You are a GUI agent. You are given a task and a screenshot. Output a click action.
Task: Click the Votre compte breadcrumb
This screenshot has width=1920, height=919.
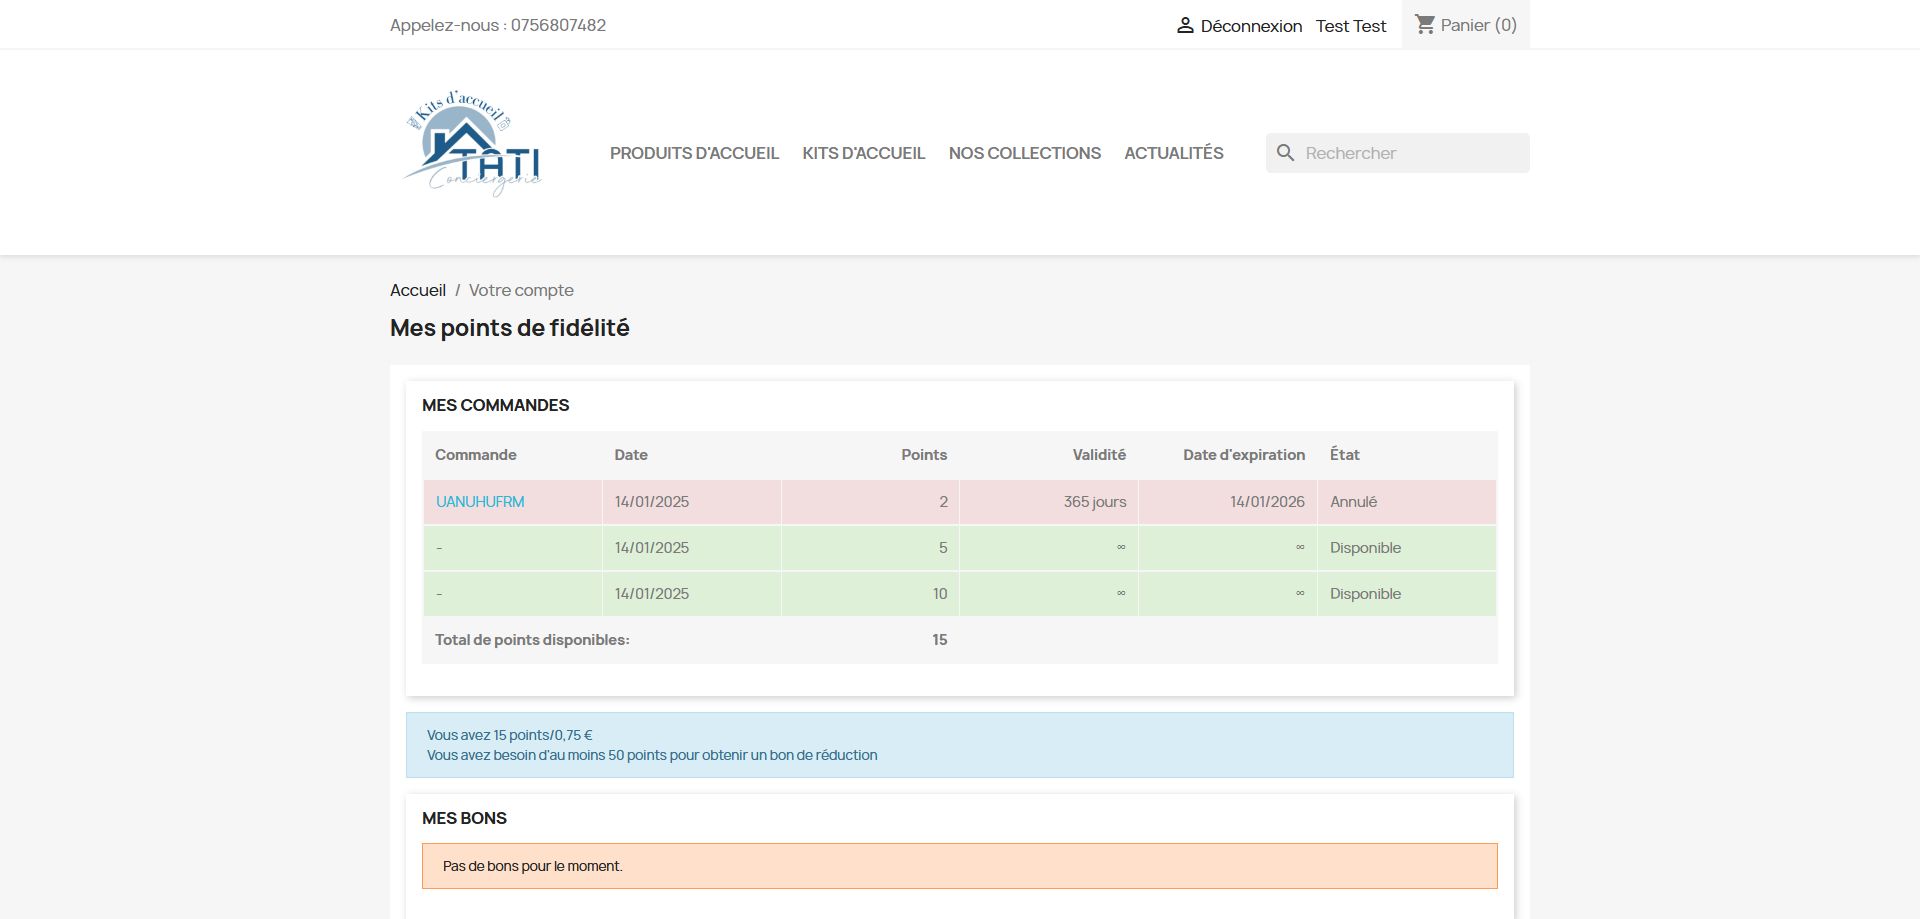tap(521, 290)
